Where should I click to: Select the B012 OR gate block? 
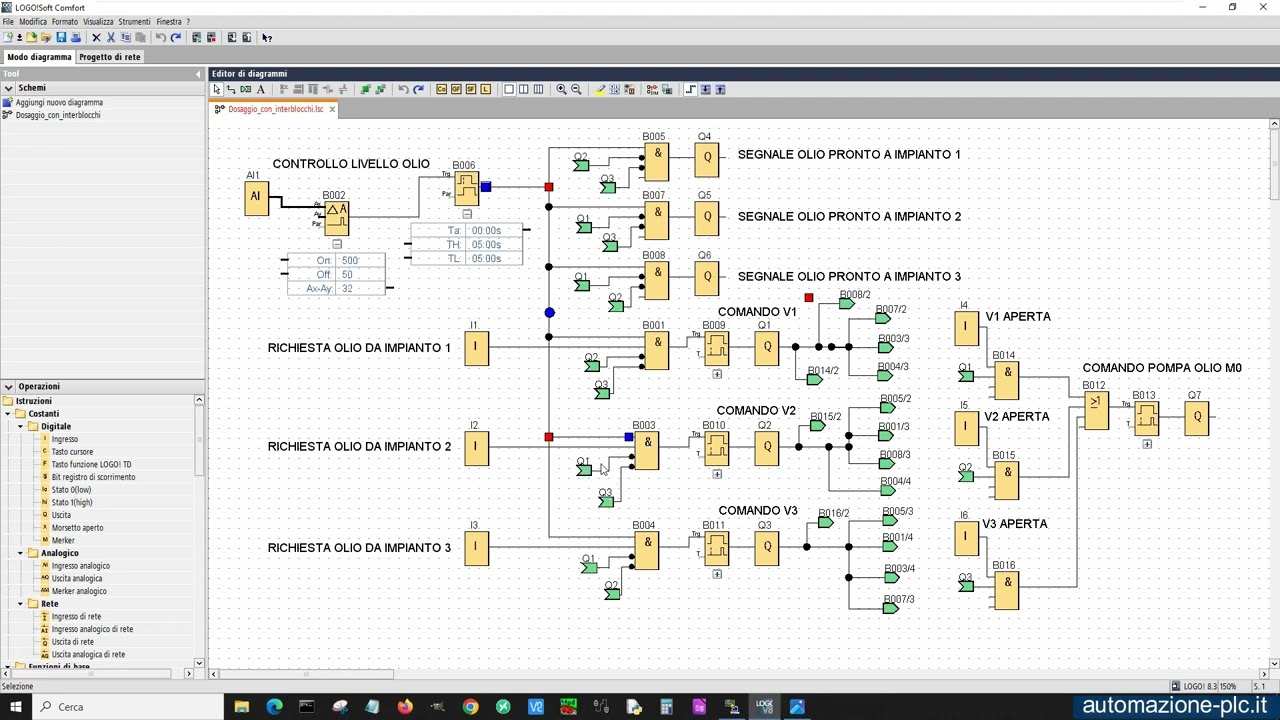coord(1096,410)
